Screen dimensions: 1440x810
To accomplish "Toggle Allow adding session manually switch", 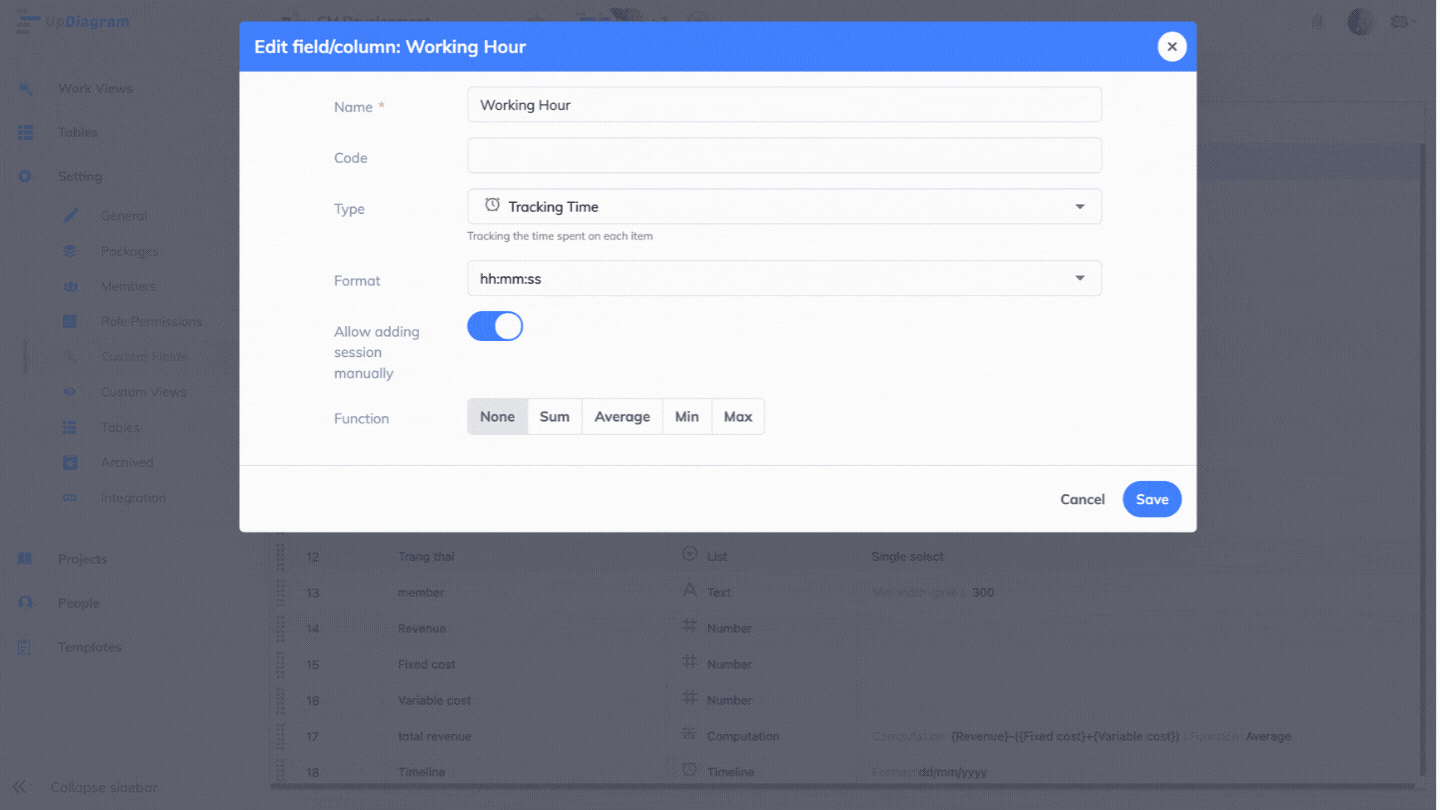I will (495, 326).
